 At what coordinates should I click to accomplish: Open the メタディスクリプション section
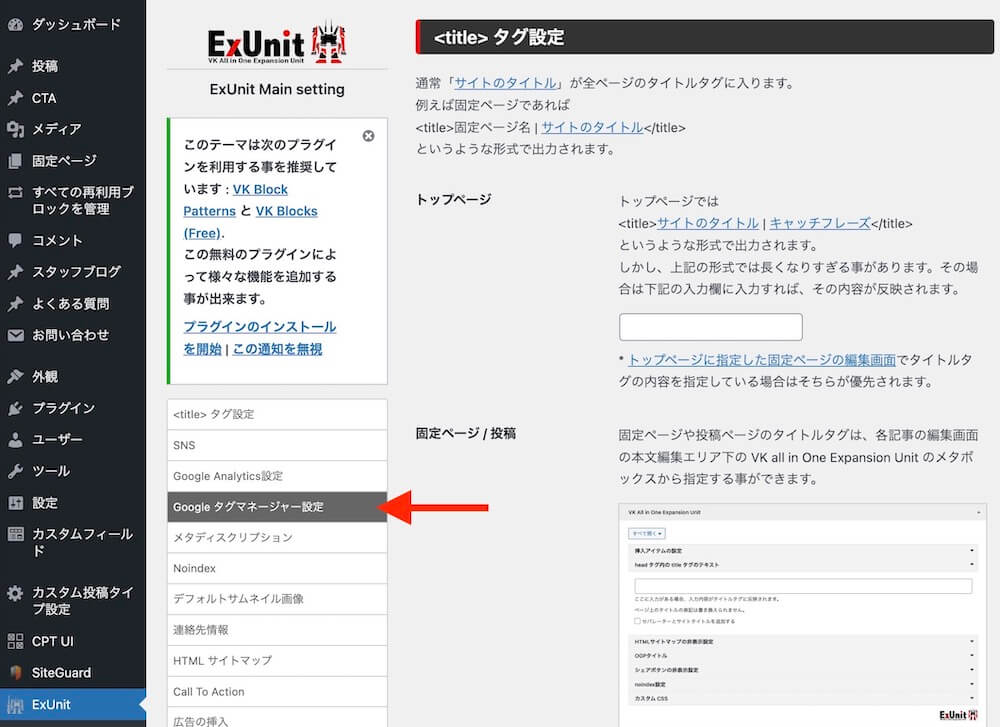point(277,538)
